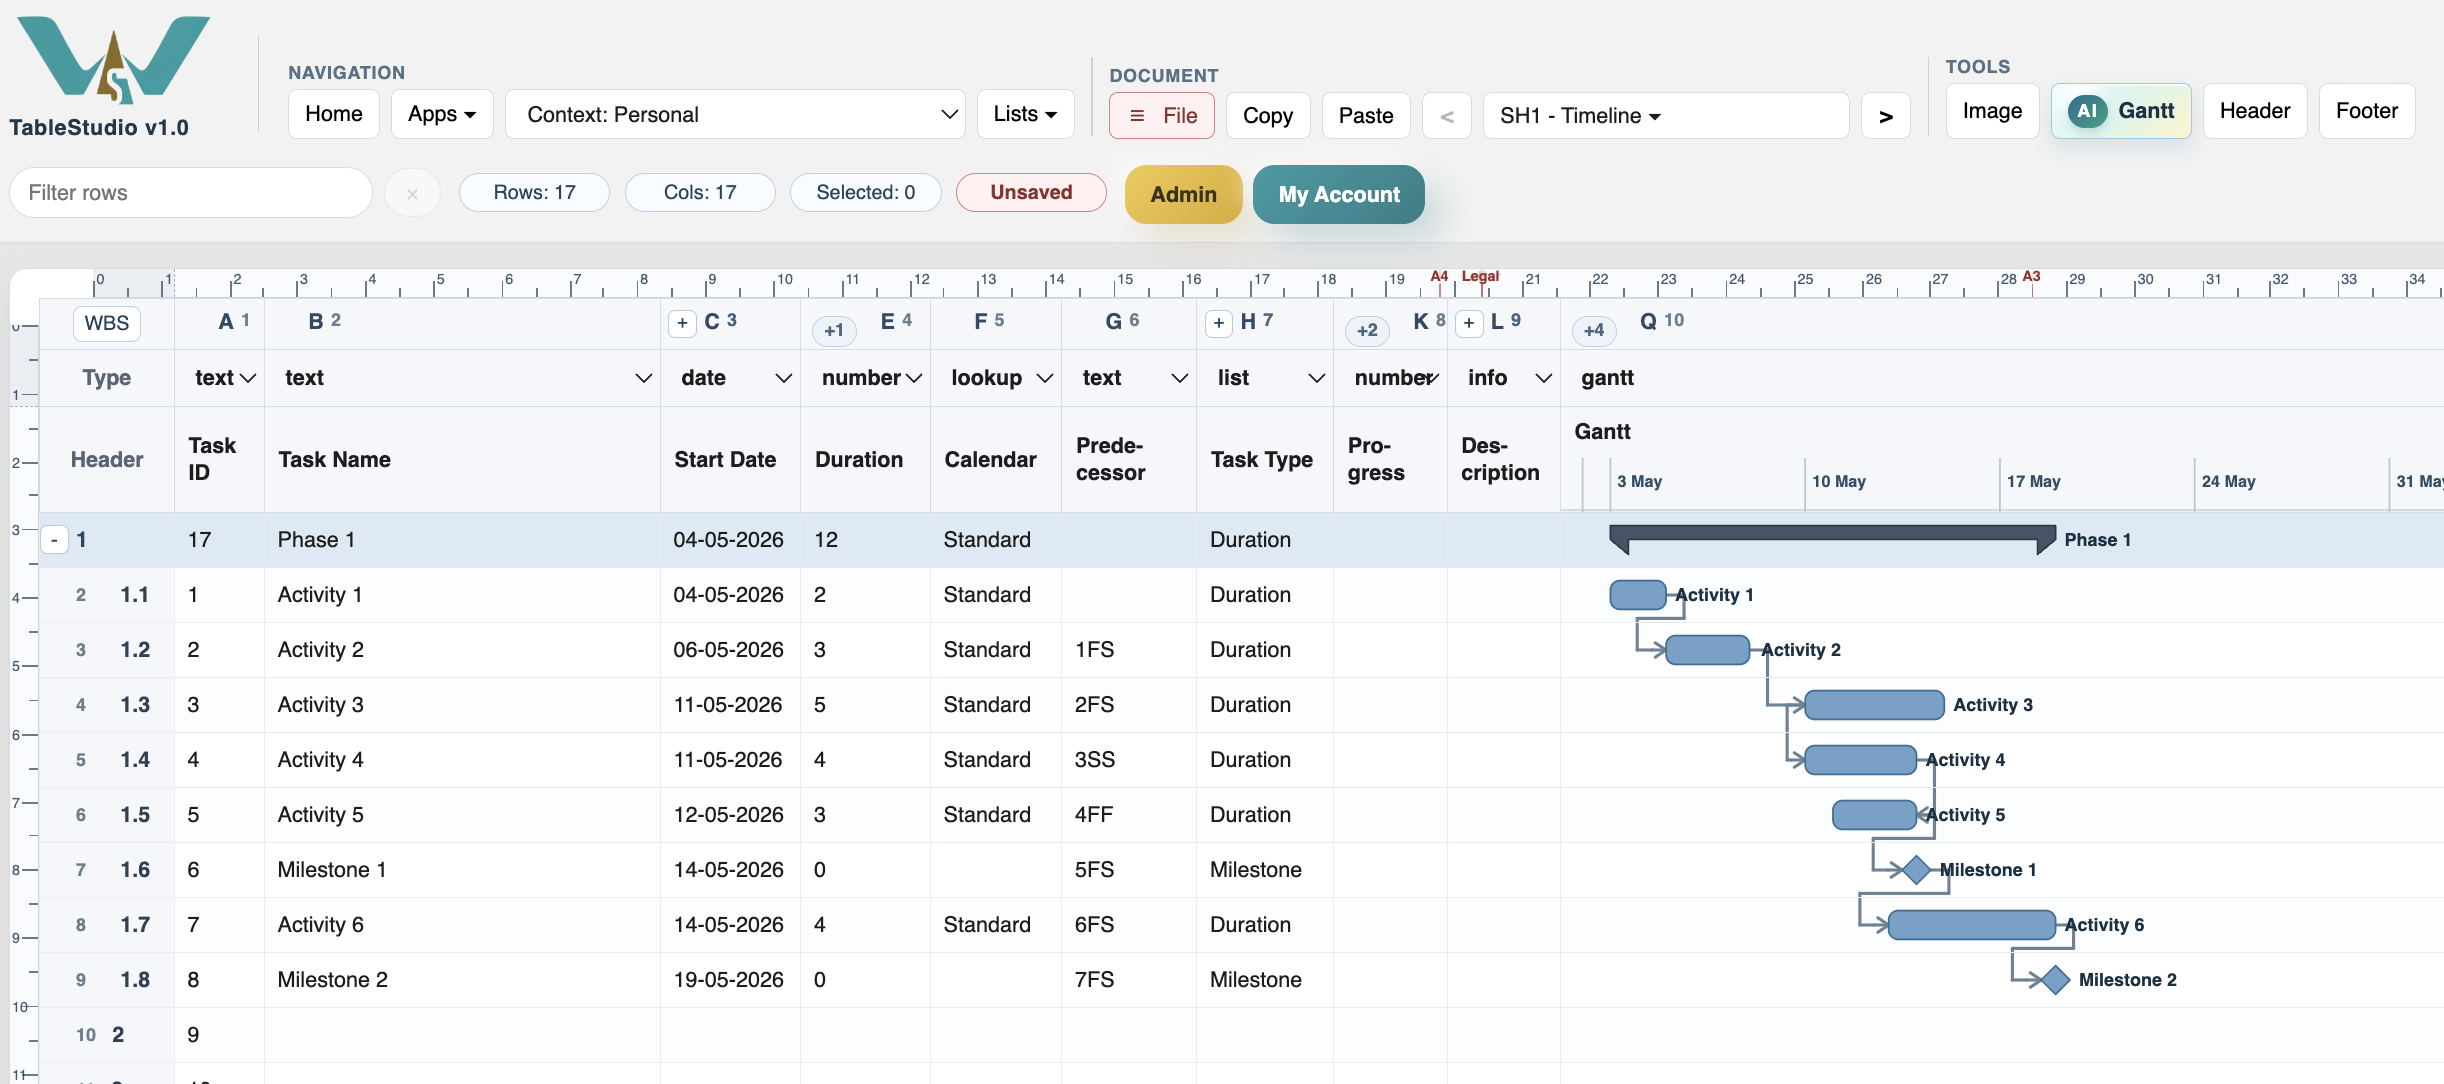2444x1084 pixels.
Task: Click the Milestone 2 diamond in Gantt
Action: (2055, 980)
